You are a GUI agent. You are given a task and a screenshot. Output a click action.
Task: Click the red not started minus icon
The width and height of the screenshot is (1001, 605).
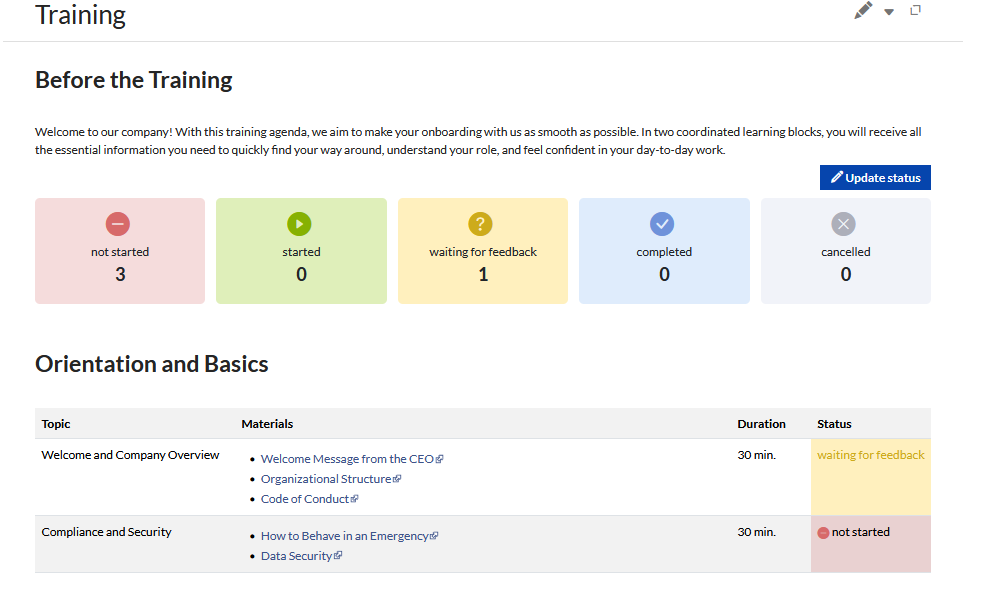click(118, 224)
